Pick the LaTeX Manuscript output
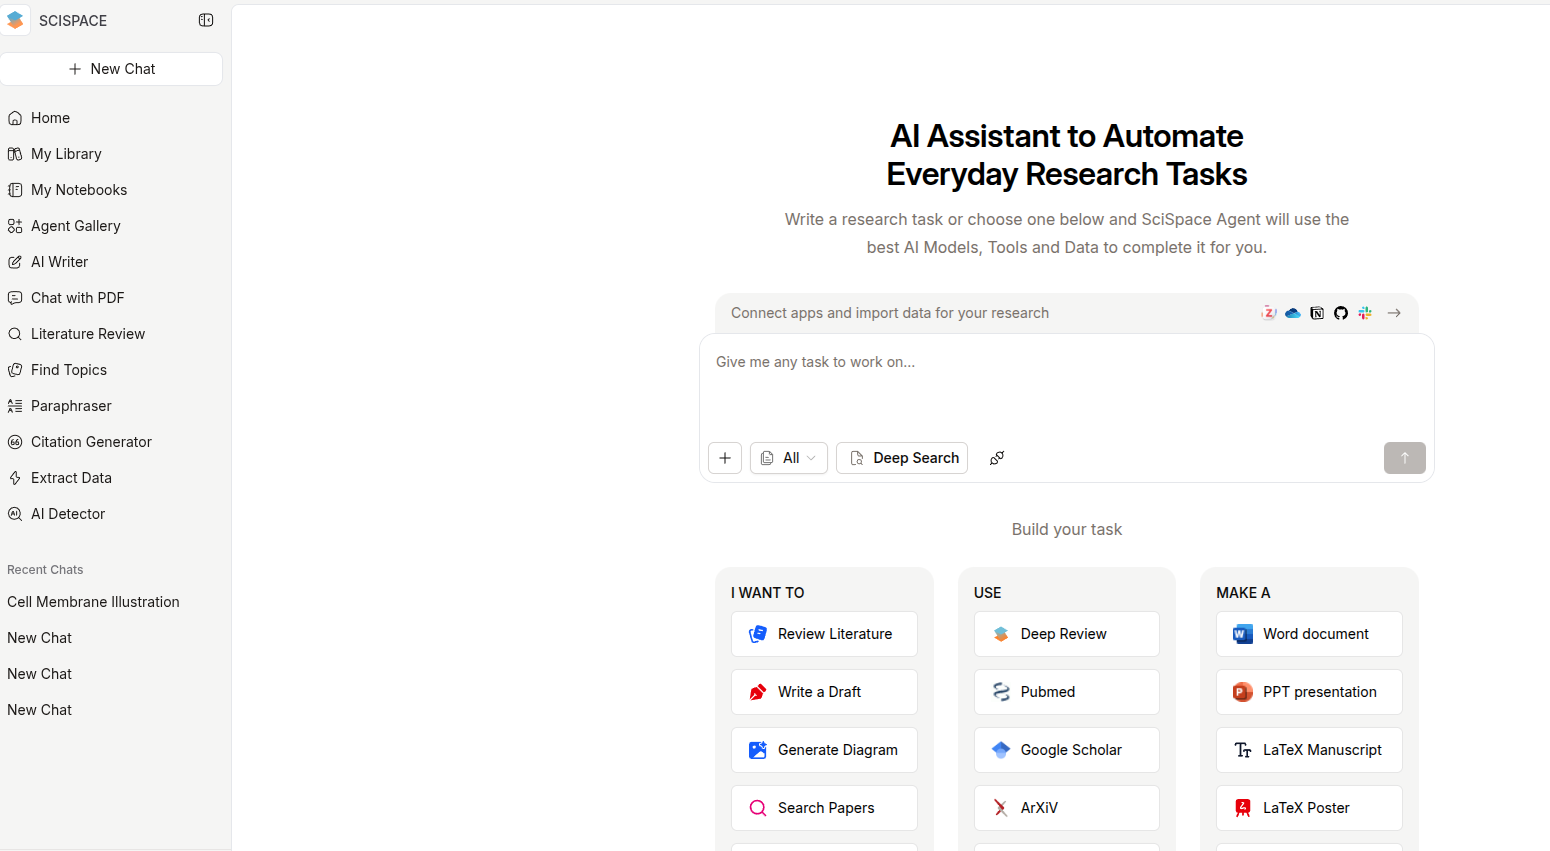The width and height of the screenshot is (1550, 851). point(1309,750)
